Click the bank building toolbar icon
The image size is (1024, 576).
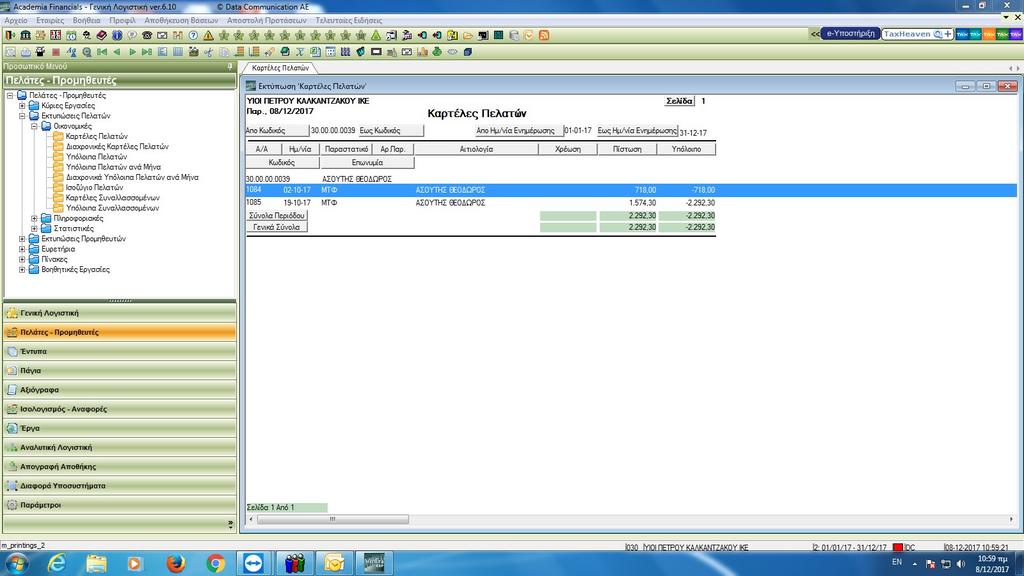coord(25,35)
